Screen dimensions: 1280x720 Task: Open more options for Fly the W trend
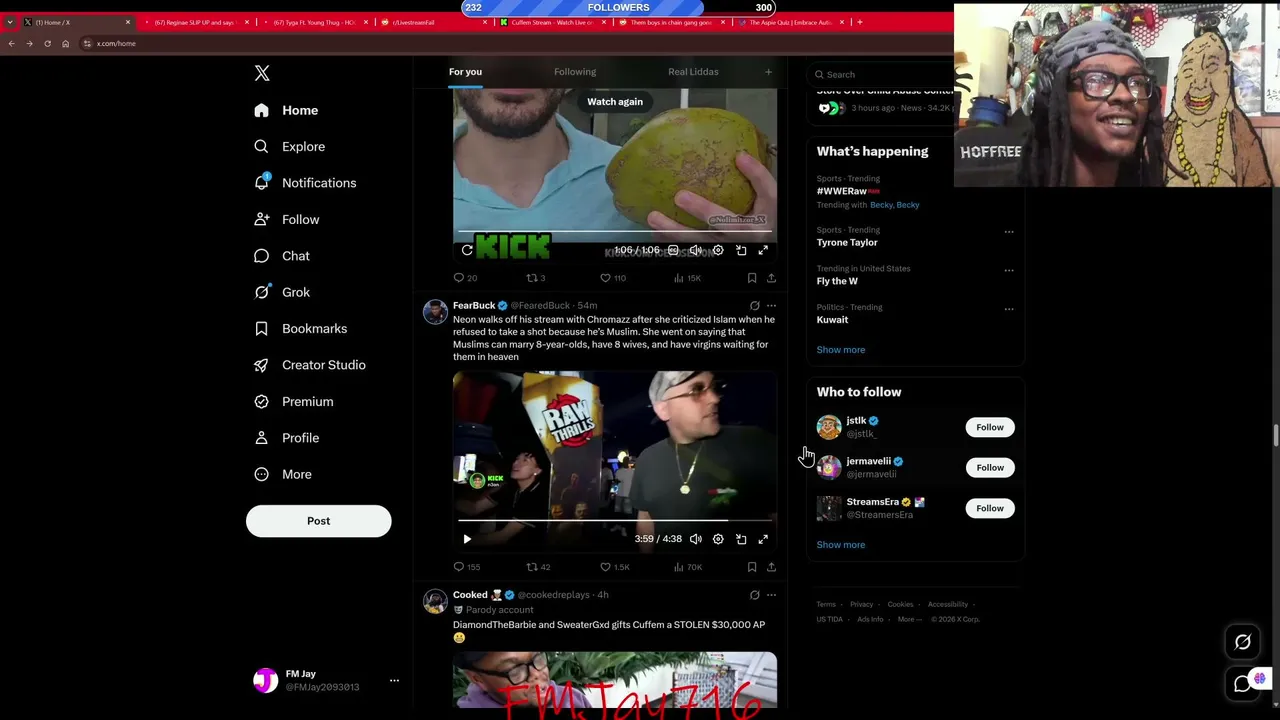tap(1009, 270)
